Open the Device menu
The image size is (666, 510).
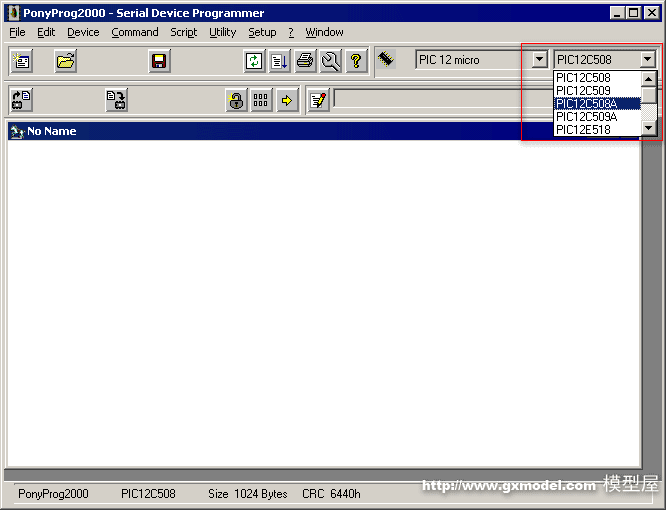pyautogui.click(x=83, y=32)
